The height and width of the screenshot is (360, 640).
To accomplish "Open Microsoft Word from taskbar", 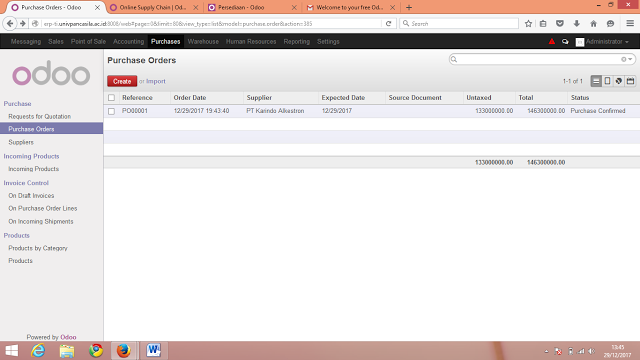I will pyautogui.click(x=153, y=351).
